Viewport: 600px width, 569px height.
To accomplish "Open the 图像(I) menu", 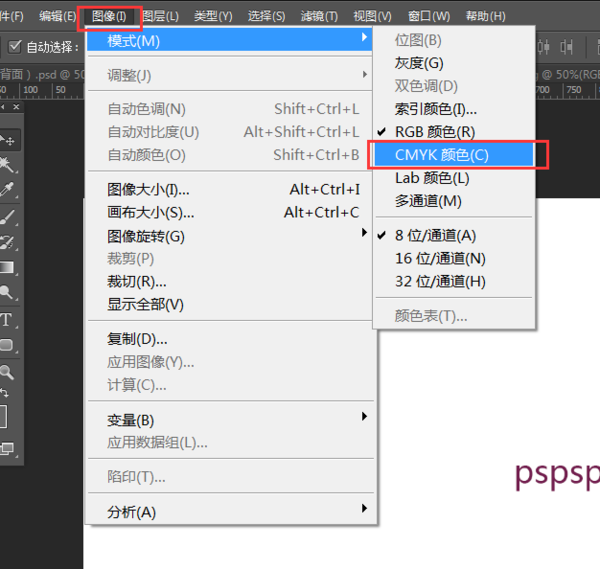I will coord(109,16).
